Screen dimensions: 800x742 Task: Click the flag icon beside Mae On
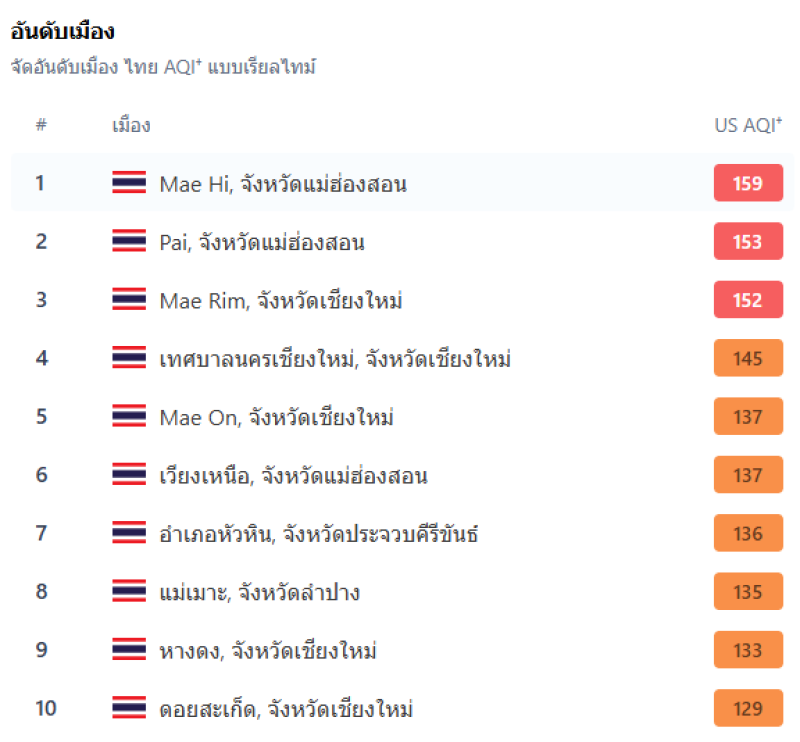(x=129, y=416)
